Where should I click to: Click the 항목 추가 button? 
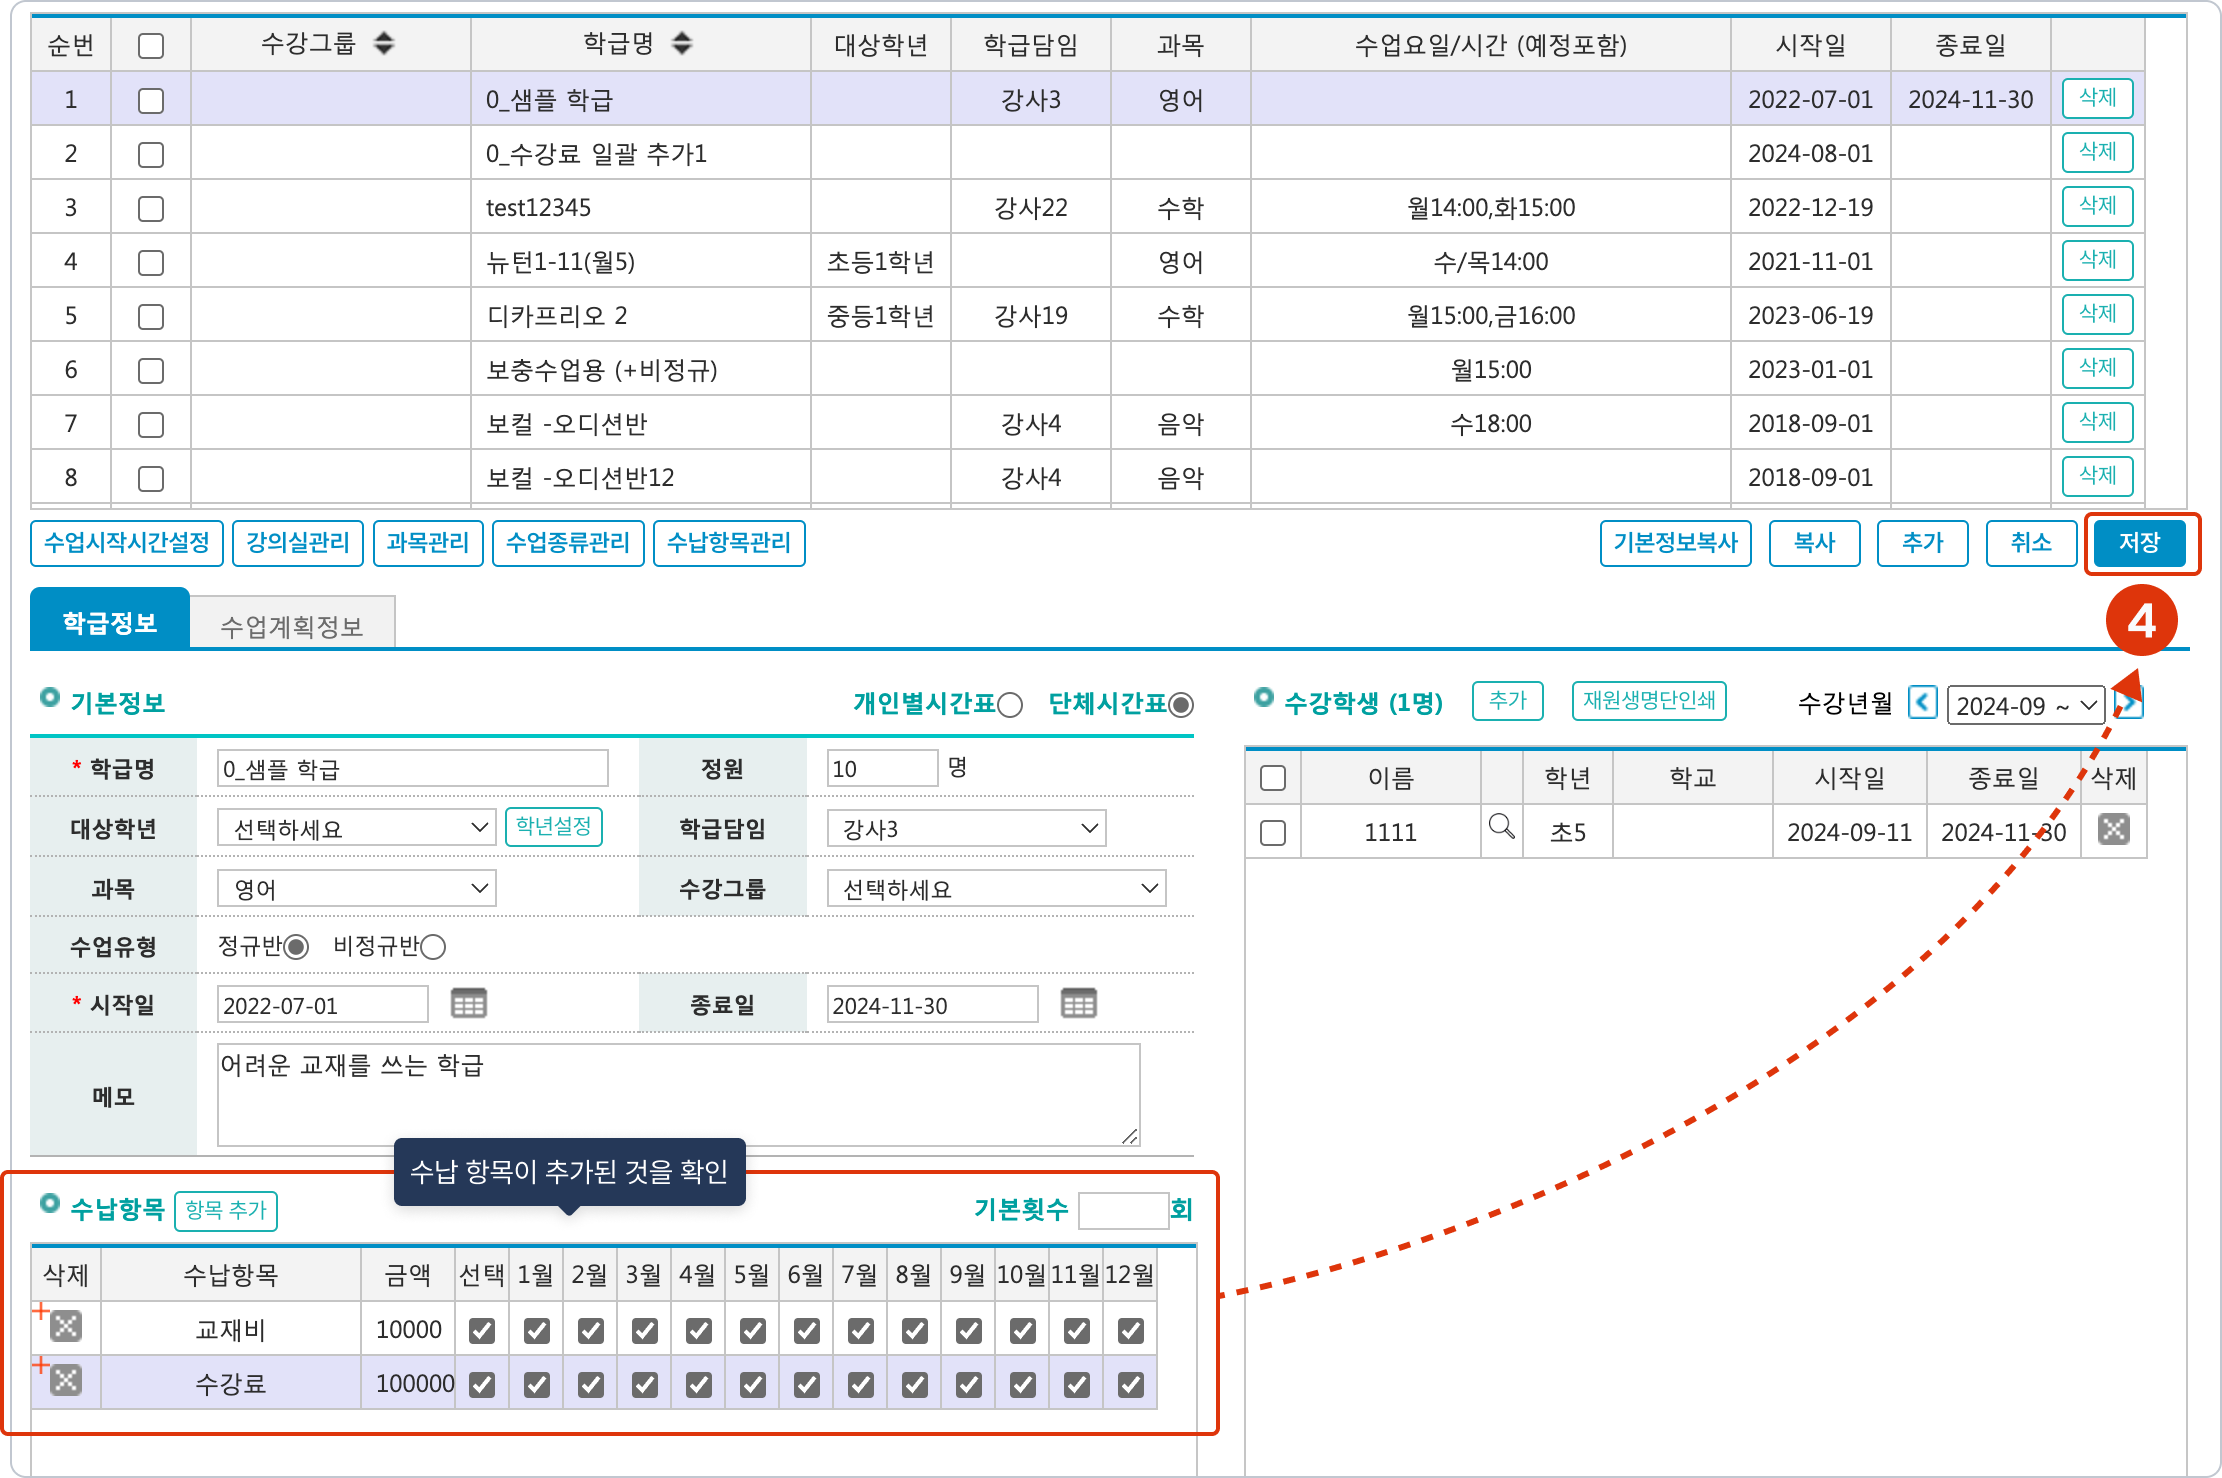(226, 1210)
